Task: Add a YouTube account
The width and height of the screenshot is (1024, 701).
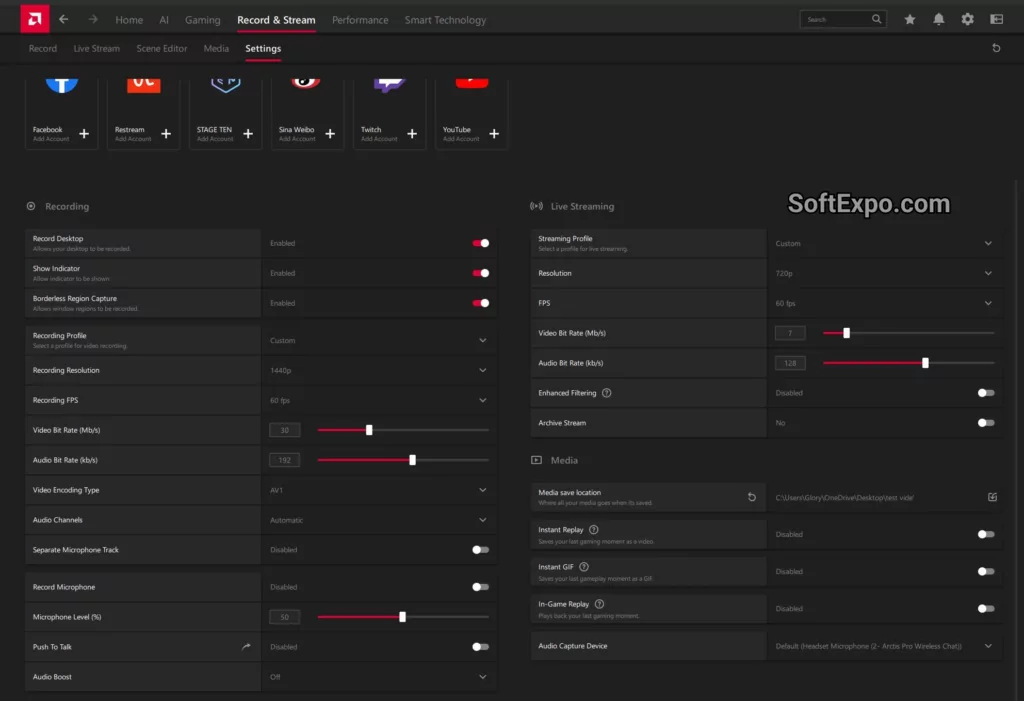Action: pyautogui.click(x=494, y=133)
